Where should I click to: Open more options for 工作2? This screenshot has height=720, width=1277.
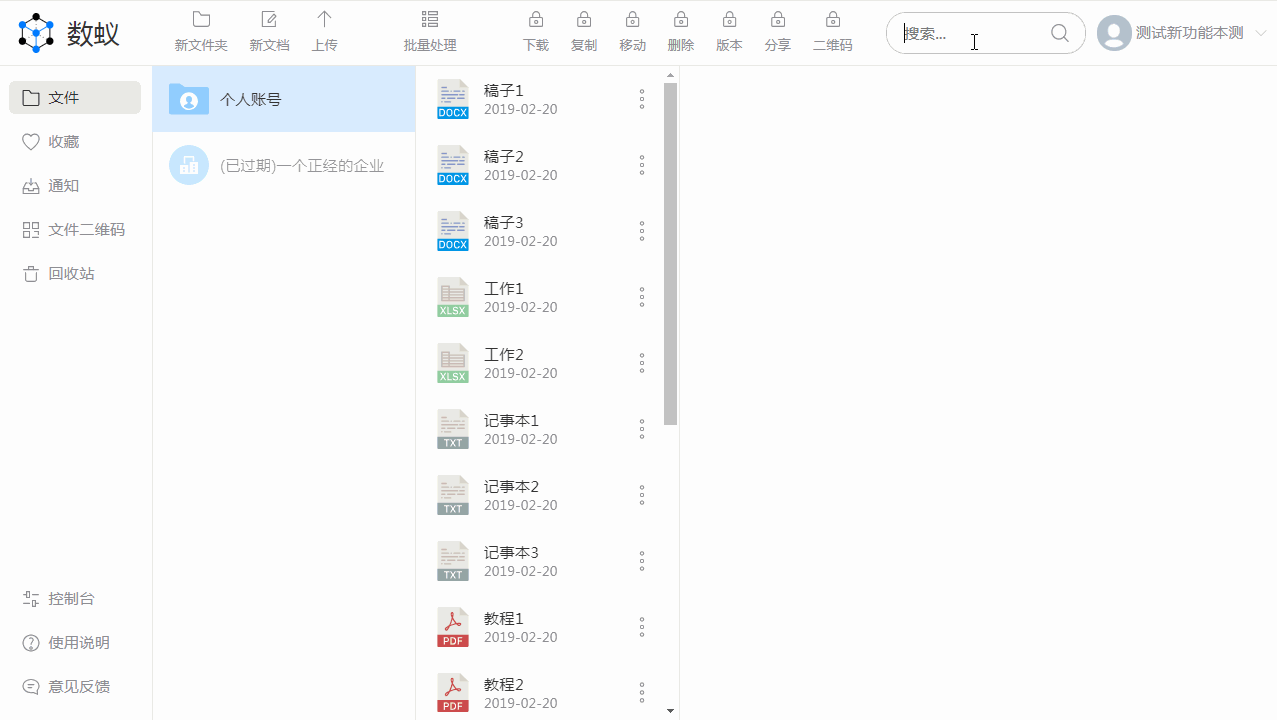point(642,363)
